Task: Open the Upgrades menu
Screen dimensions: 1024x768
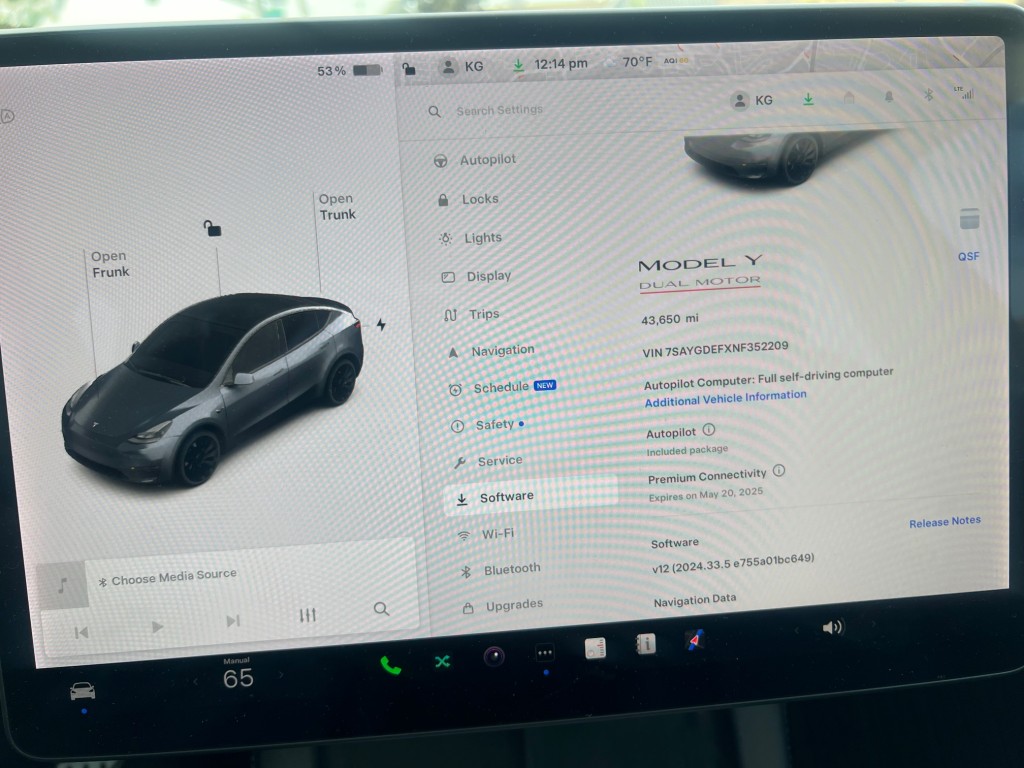Action: 503,605
